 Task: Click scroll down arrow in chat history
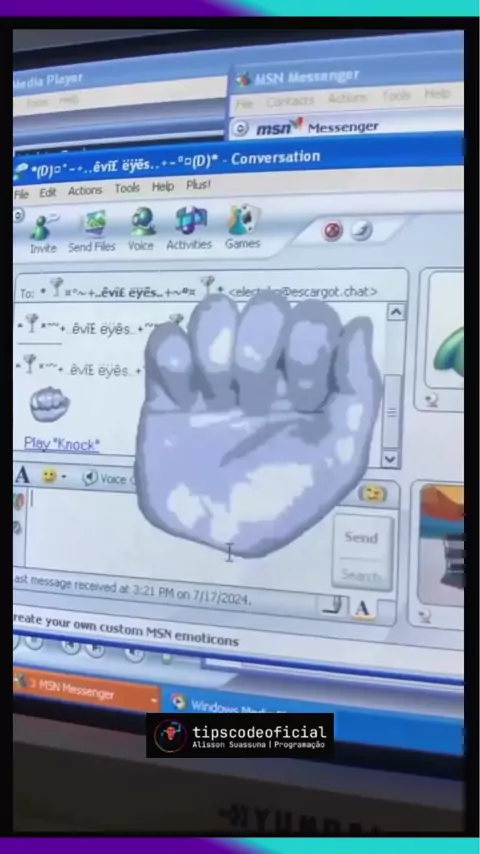(390, 459)
